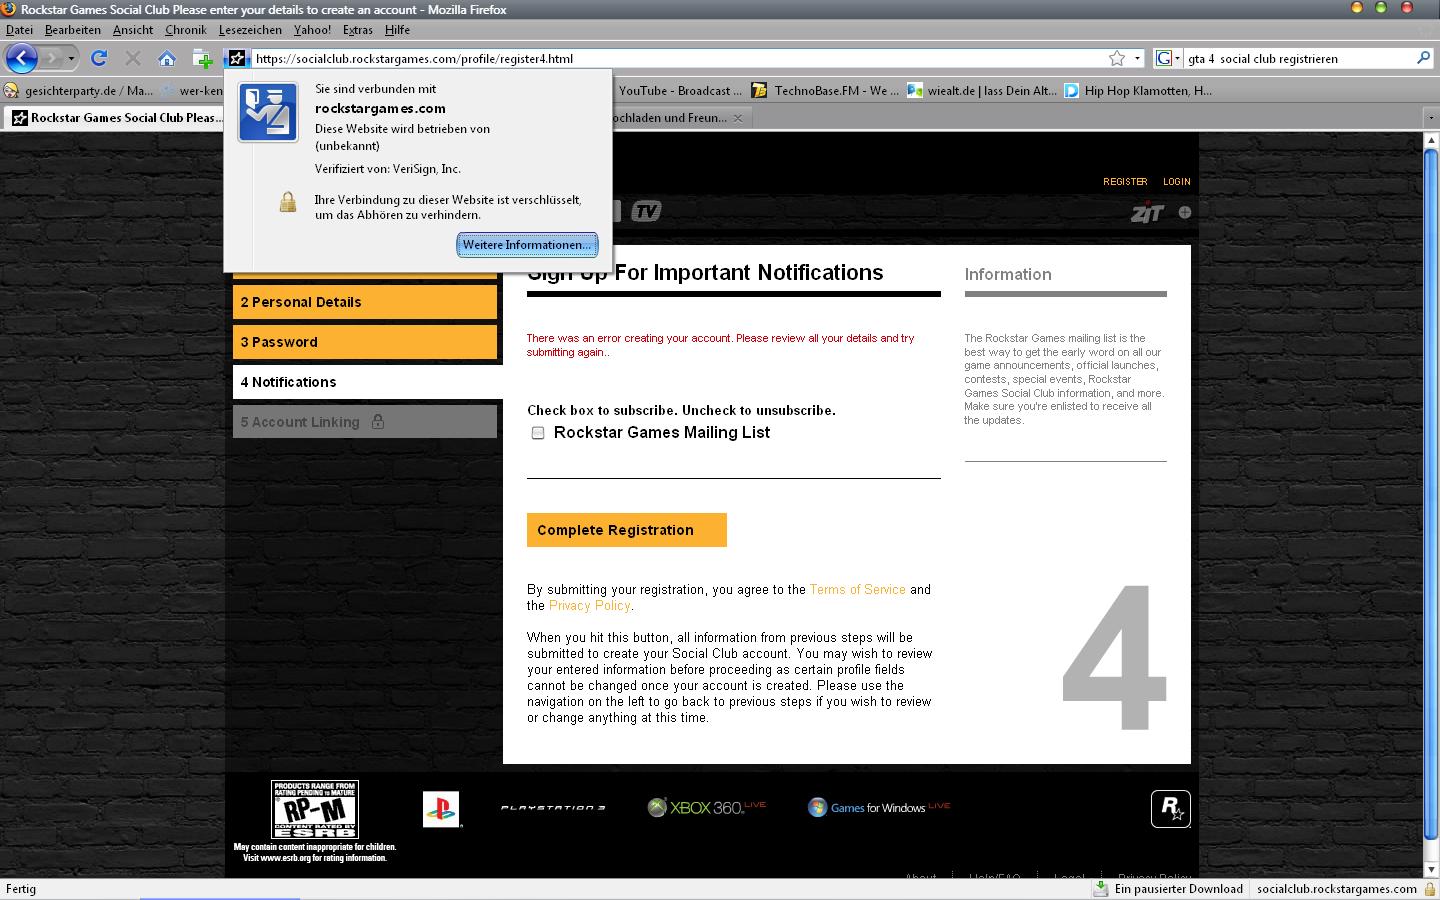Click the ESRB RP-M rating logo
The image size is (1440, 900).
[315, 809]
